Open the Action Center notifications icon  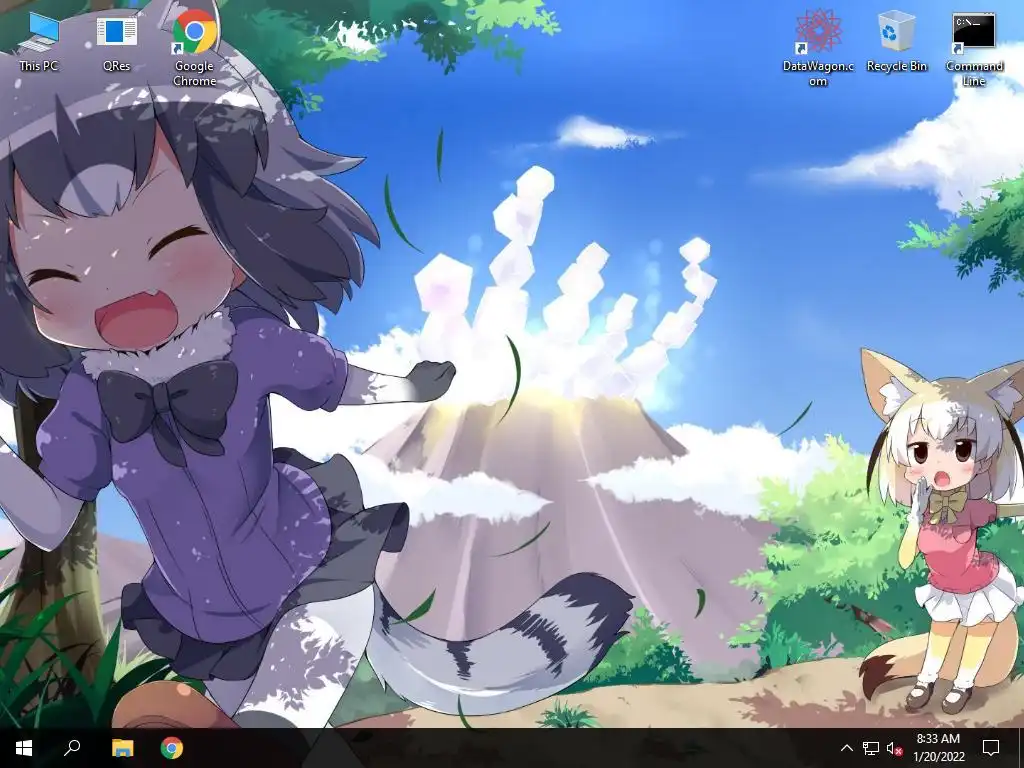991,748
